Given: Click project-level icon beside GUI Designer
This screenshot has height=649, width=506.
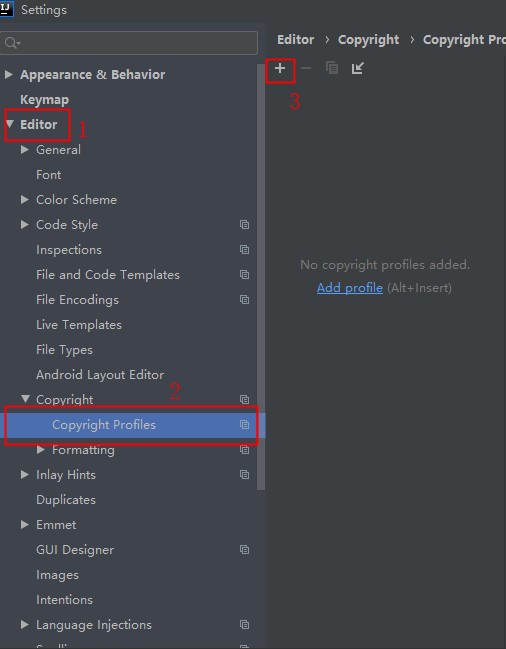Looking at the screenshot, I should 245,550.
